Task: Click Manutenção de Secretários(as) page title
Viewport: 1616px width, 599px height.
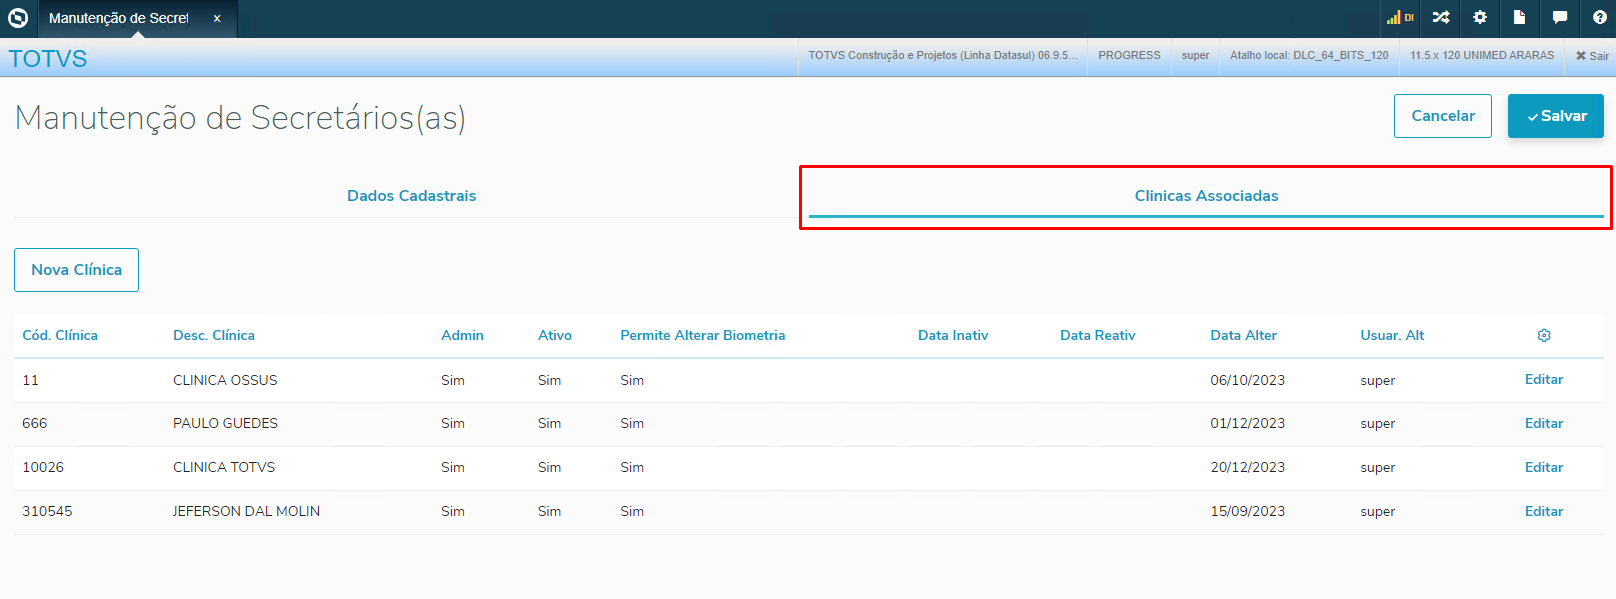Action: [240, 118]
